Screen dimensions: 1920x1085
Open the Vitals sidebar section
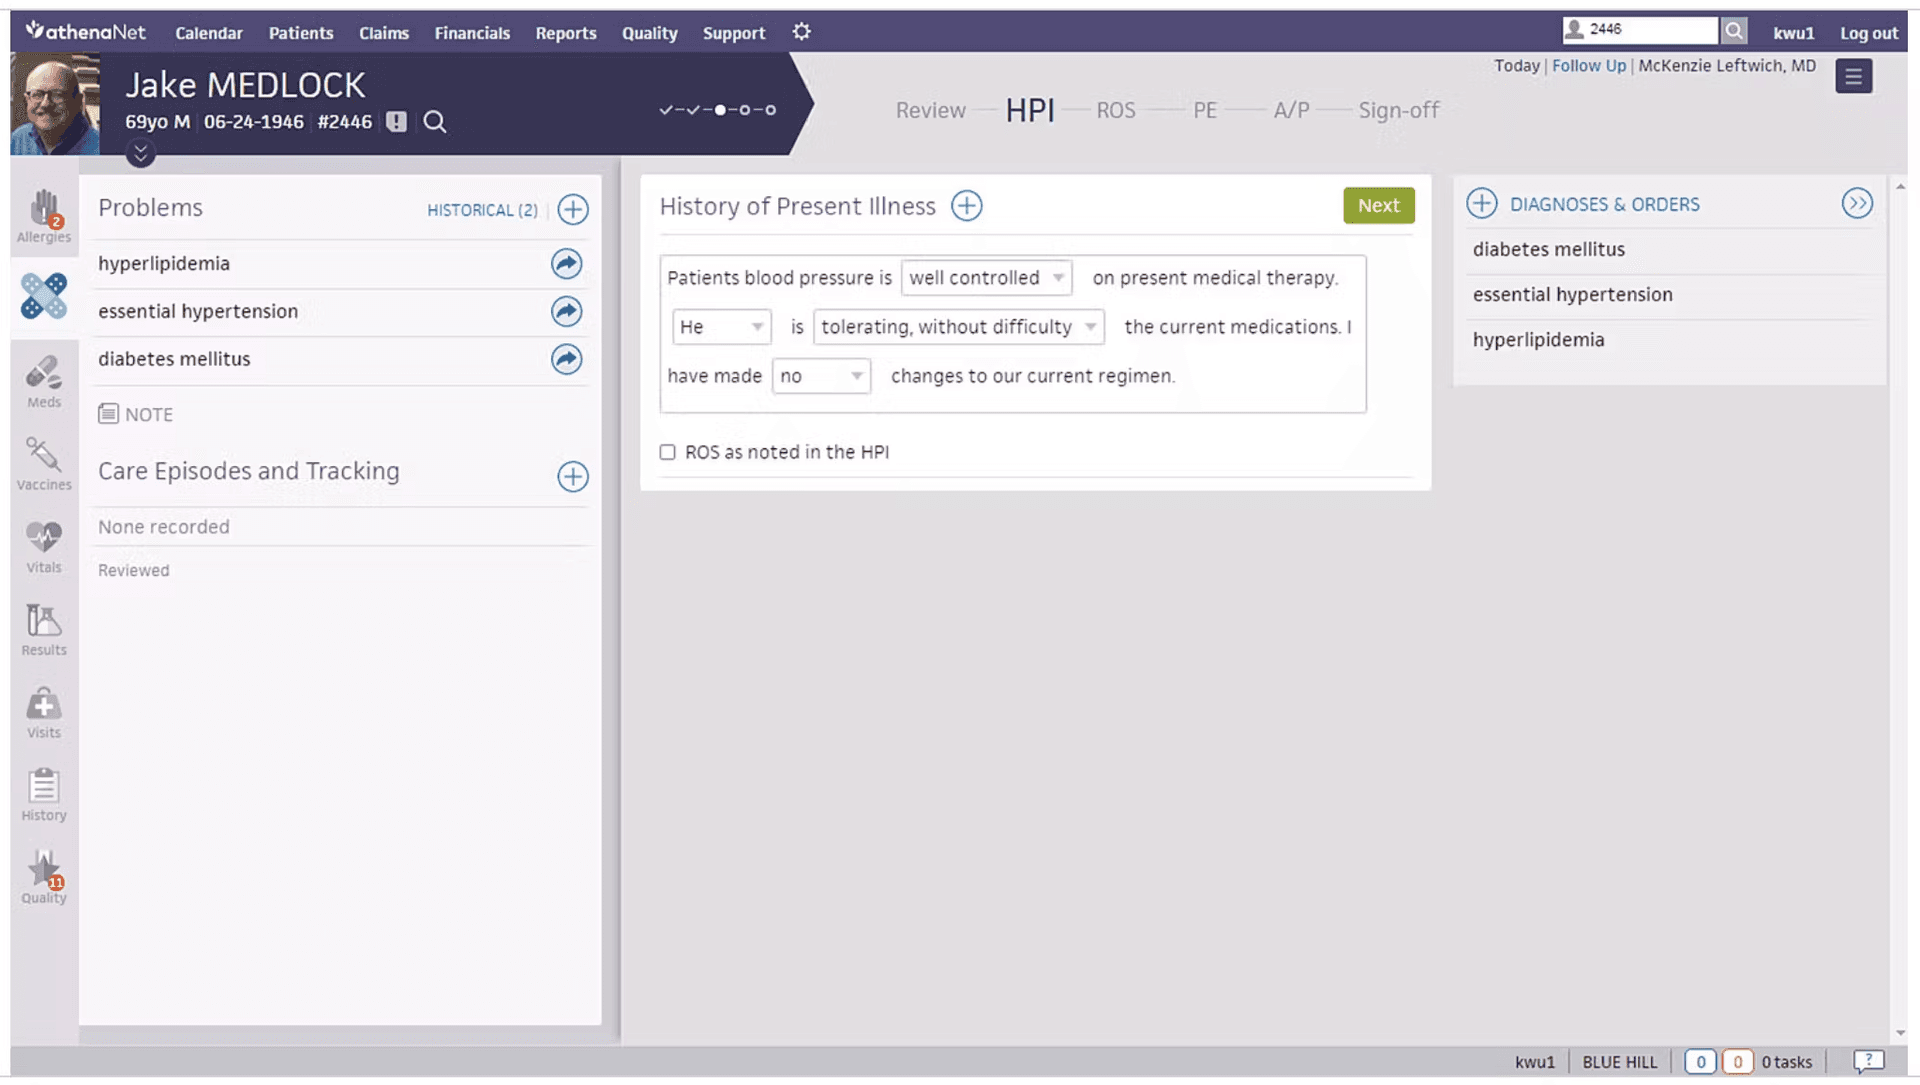[44, 547]
